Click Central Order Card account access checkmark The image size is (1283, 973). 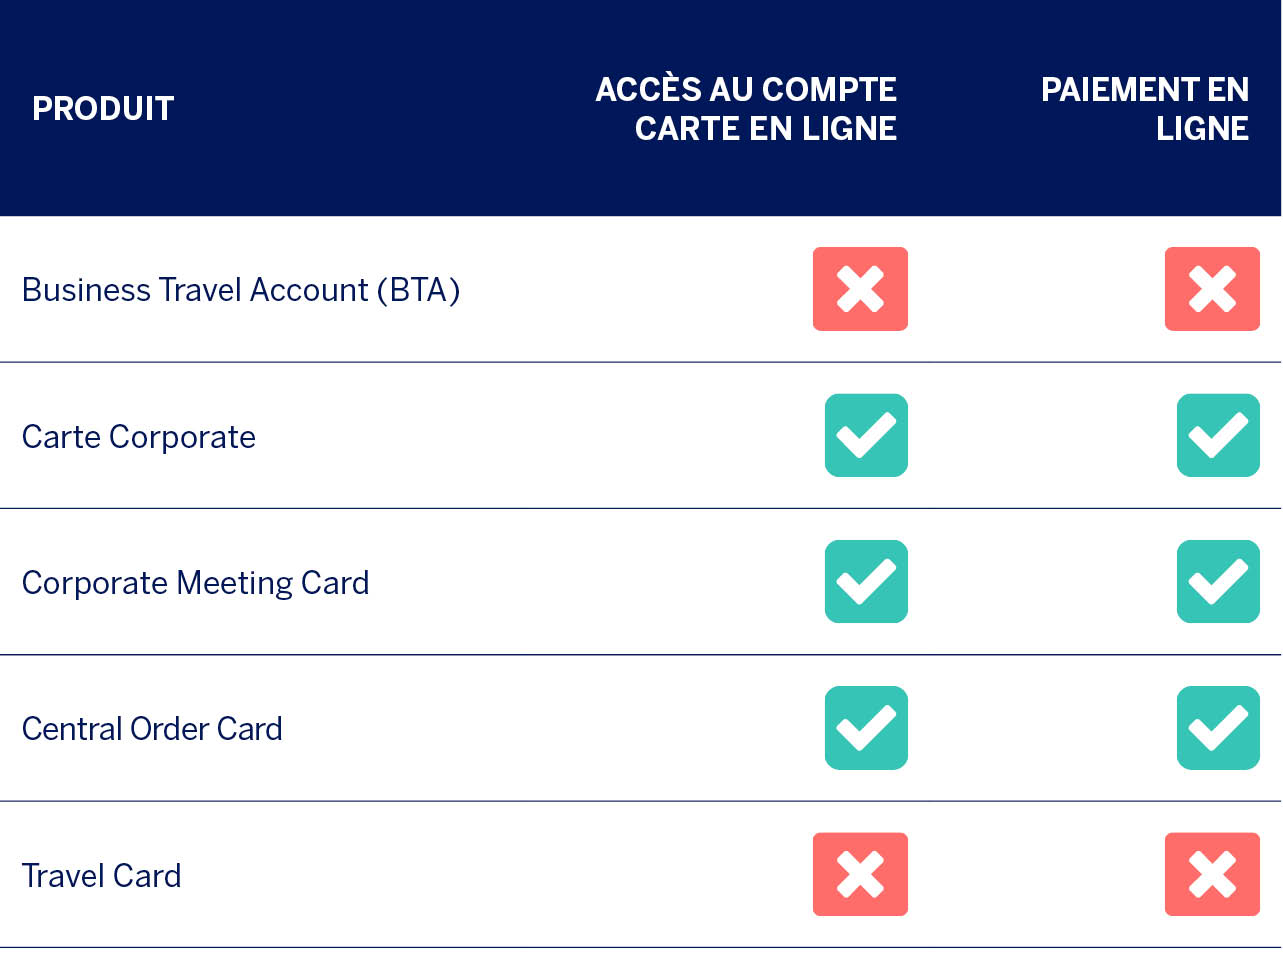pos(866,728)
